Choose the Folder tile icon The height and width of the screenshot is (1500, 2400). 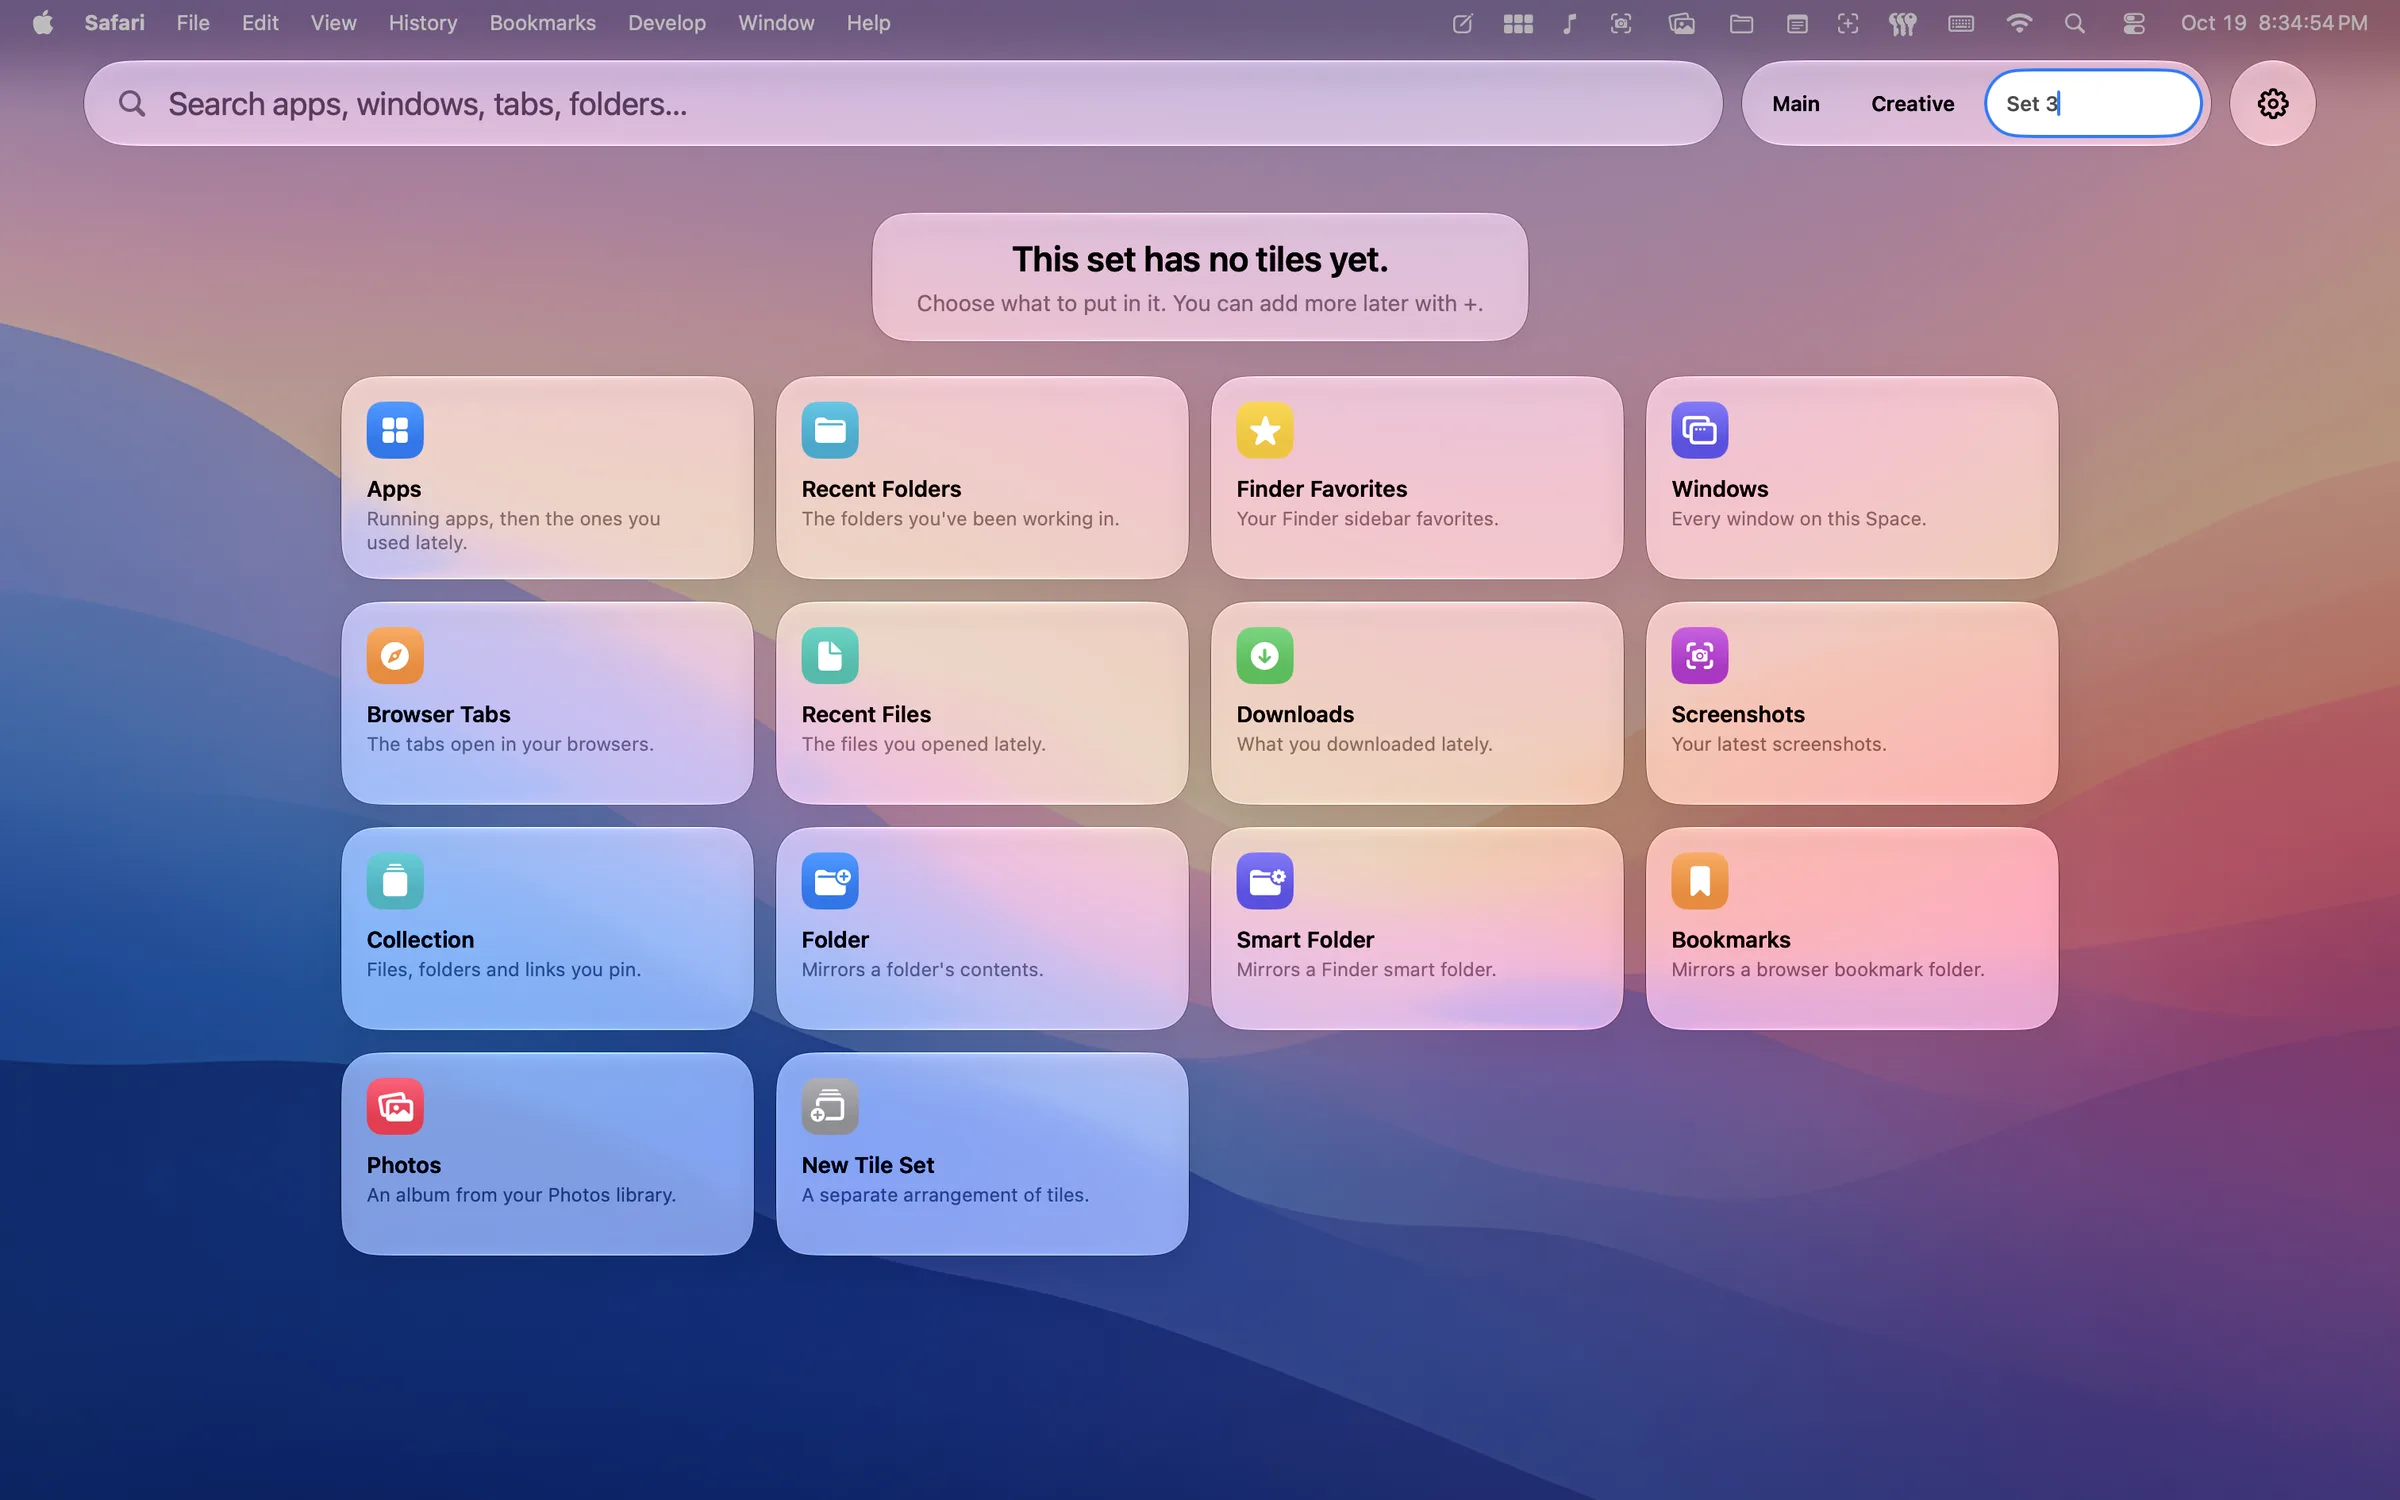pos(830,881)
